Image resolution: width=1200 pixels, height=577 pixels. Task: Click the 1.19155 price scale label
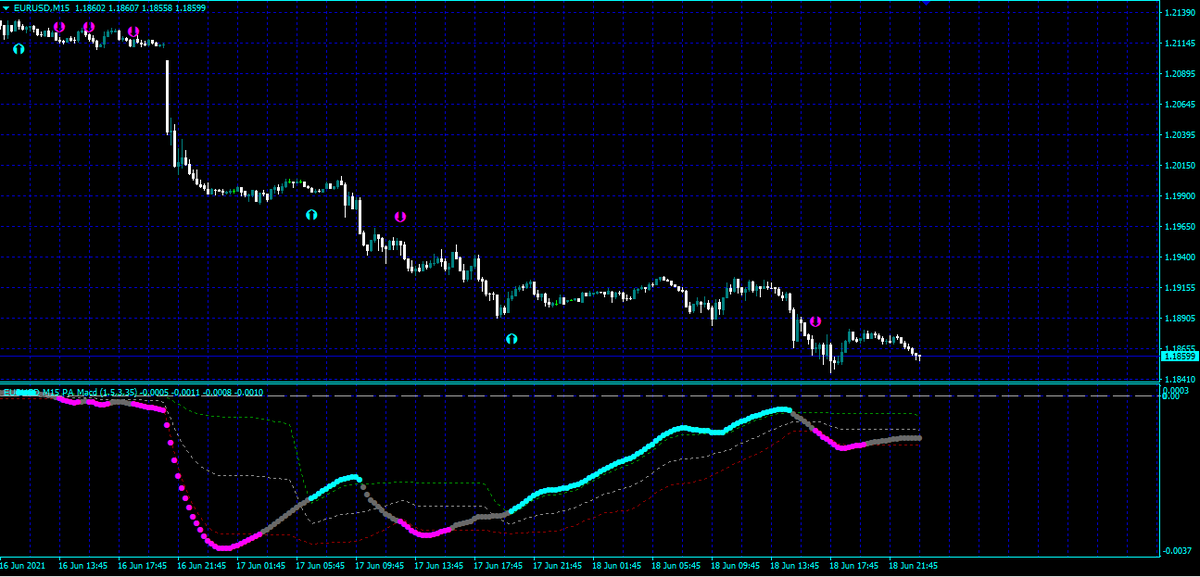click(x=1180, y=288)
